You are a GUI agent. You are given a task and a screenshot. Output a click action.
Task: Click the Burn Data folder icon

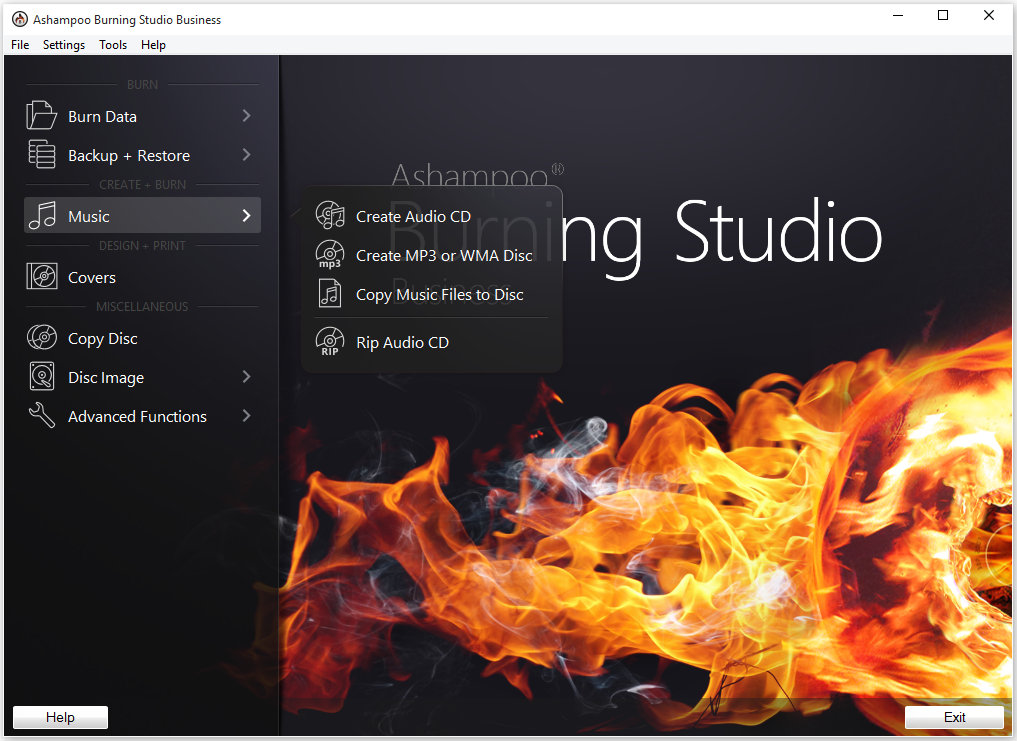coord(42,115)
